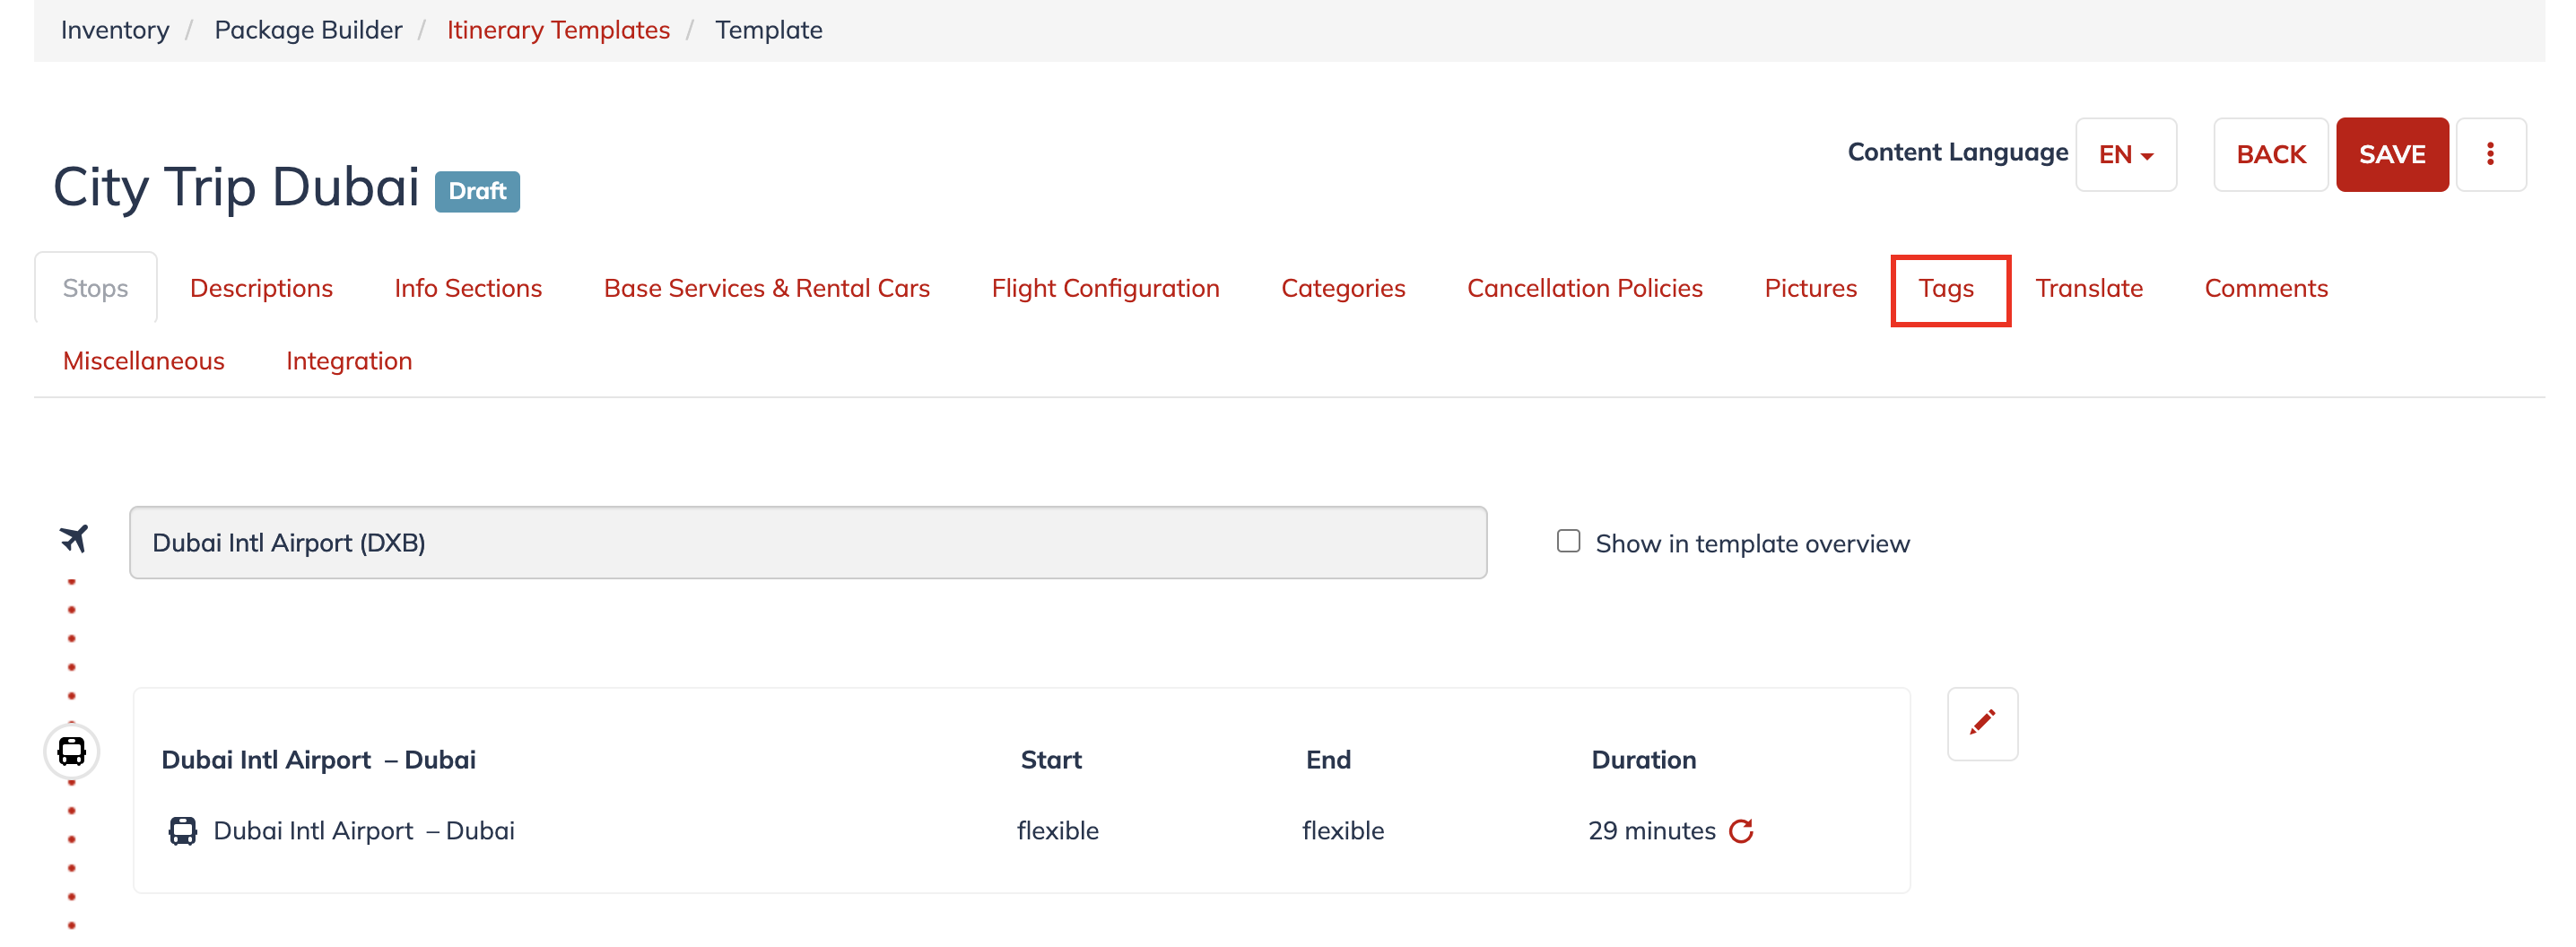Click the pencil edit icon for transfer
This screenshot has width=2576, height=947.
[x=1982, y=723]
